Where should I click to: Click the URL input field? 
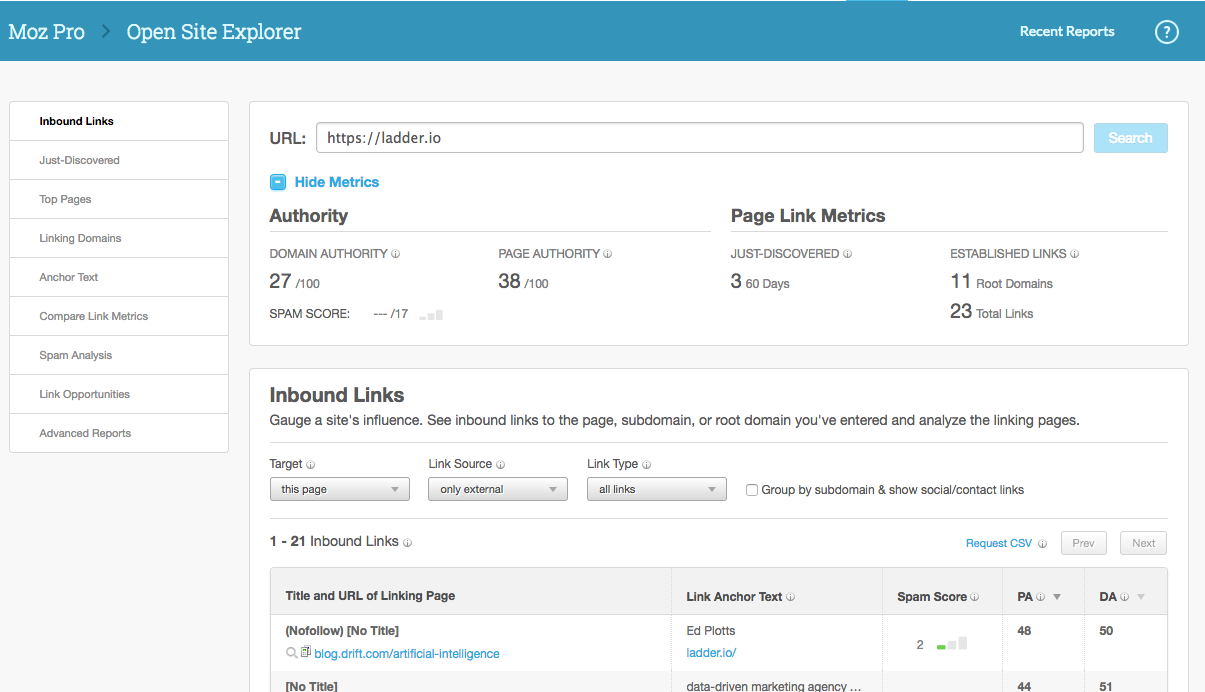click(x=699, y=138)
